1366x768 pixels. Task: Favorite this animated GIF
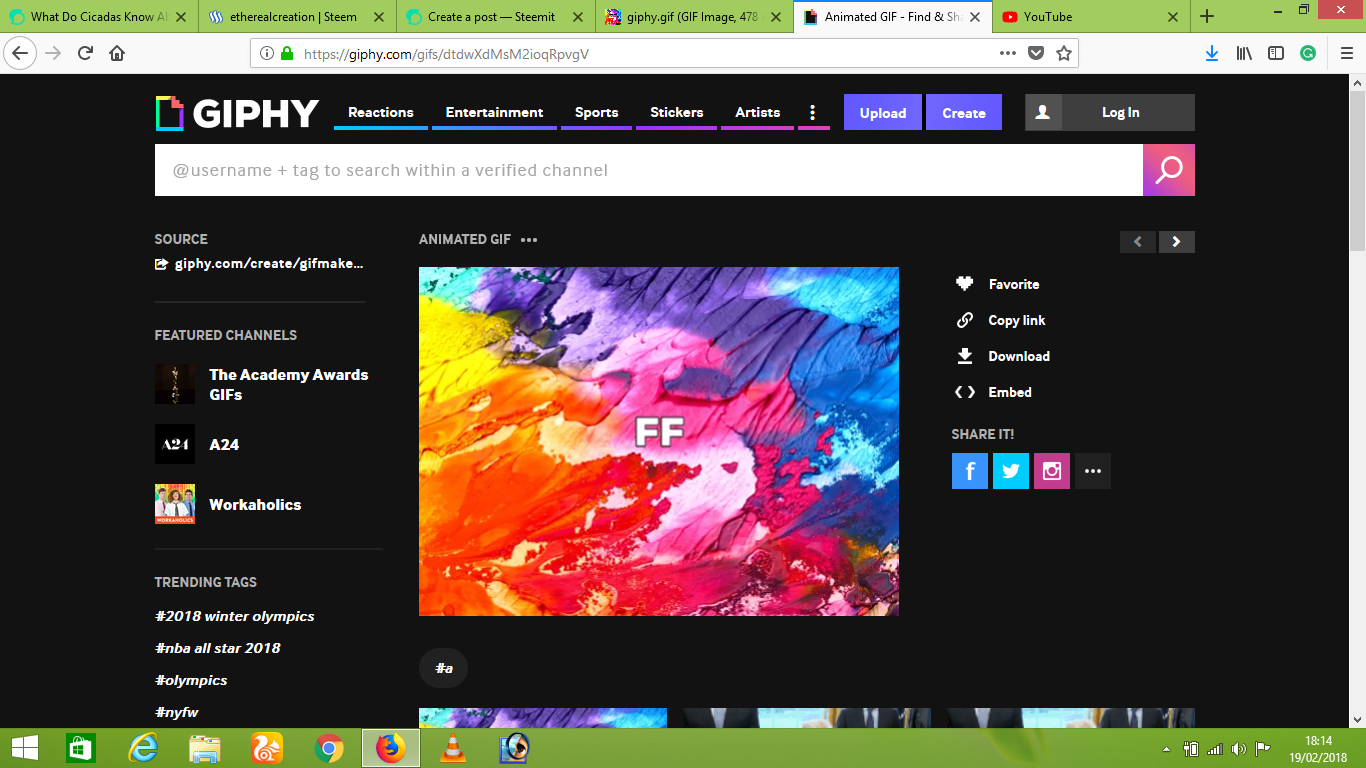[x=1013, y=284]
